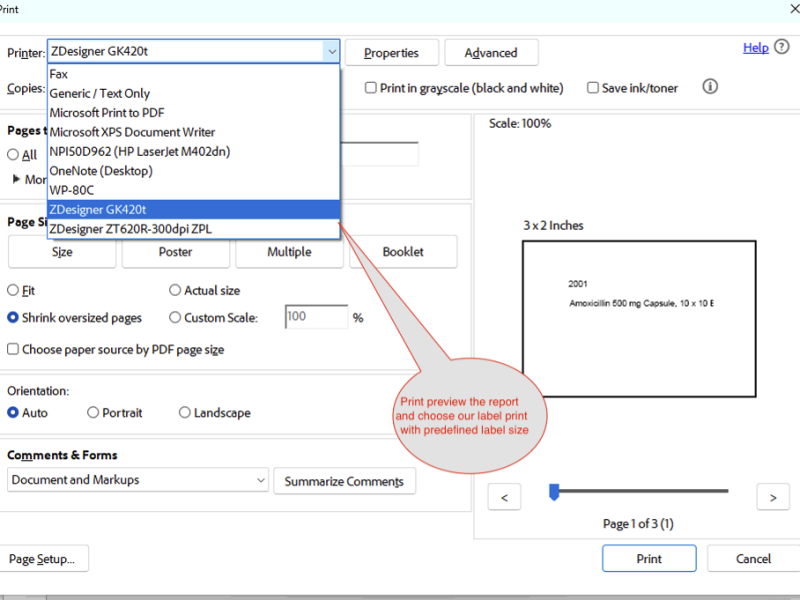Toggle Save ink/toner checkbox
This screenshot has width=800, height=600.
coord(593,88)
